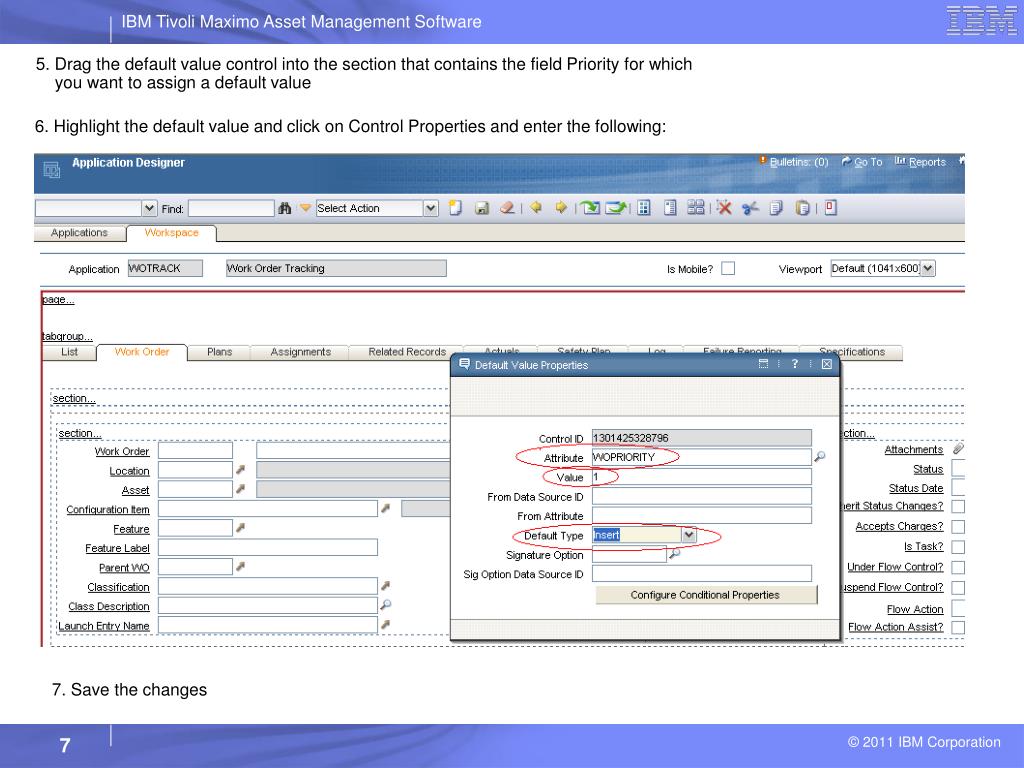Switch to the Applications tab

coord(79,232)
